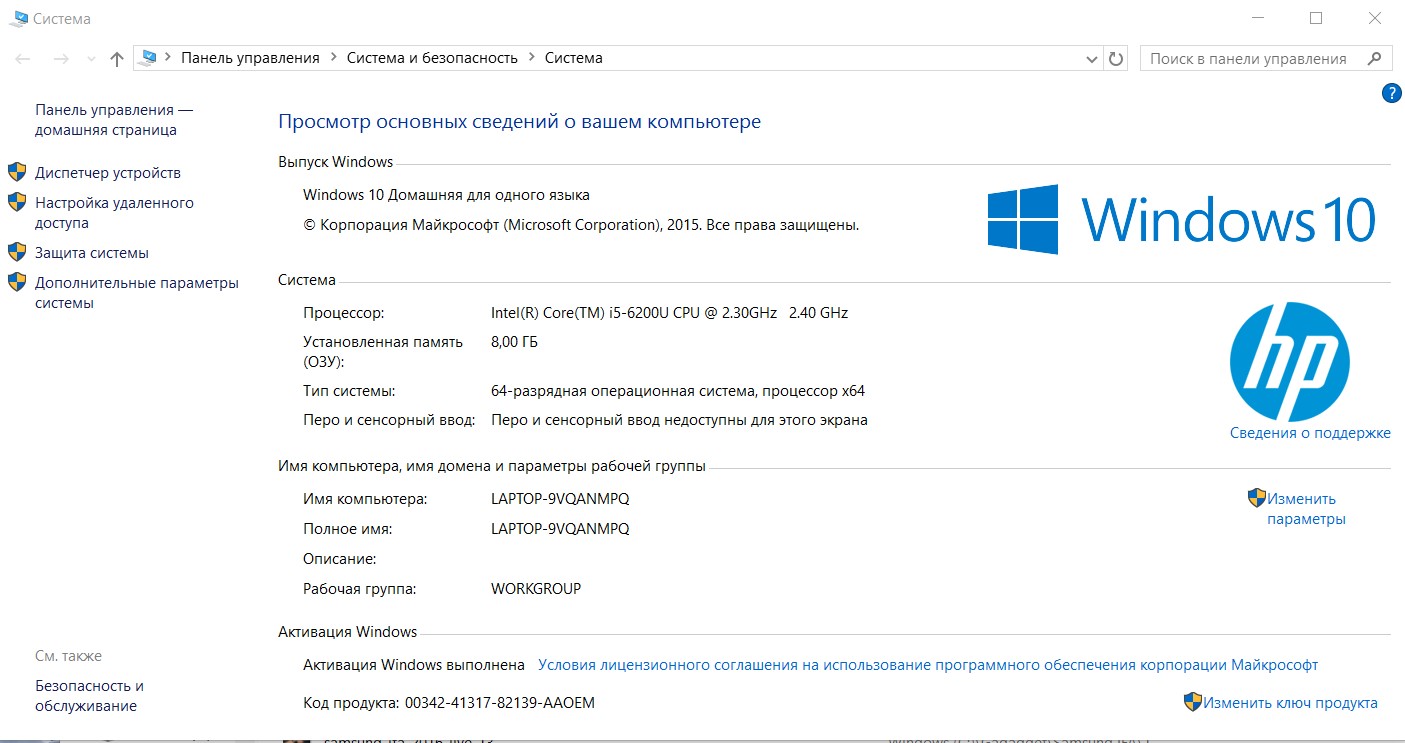
Task: Open Защита системы link
Action: (92, 253)
